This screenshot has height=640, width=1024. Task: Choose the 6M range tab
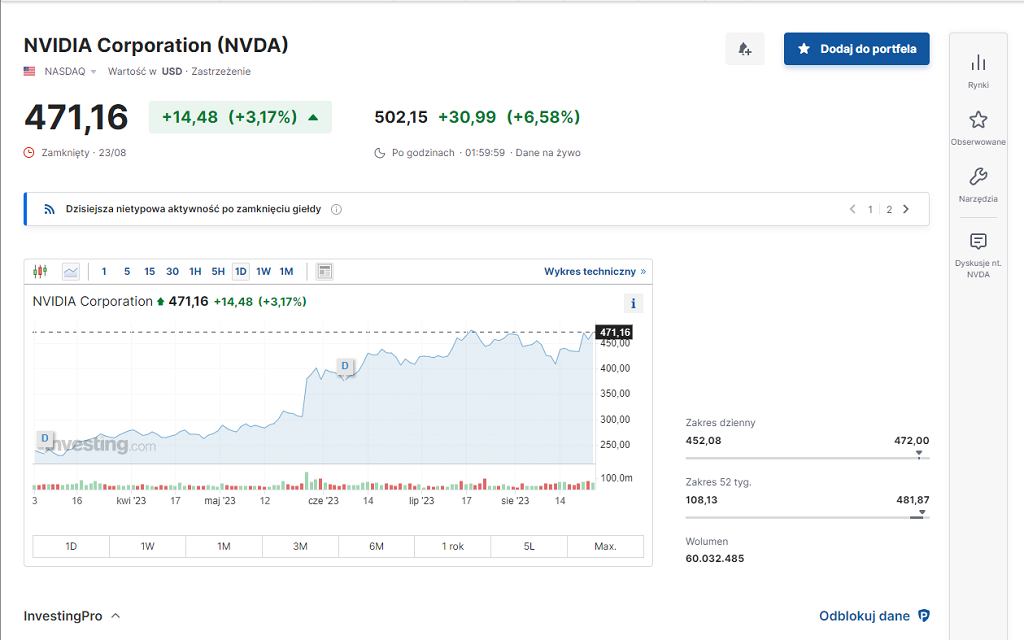[x=376, y=546]
